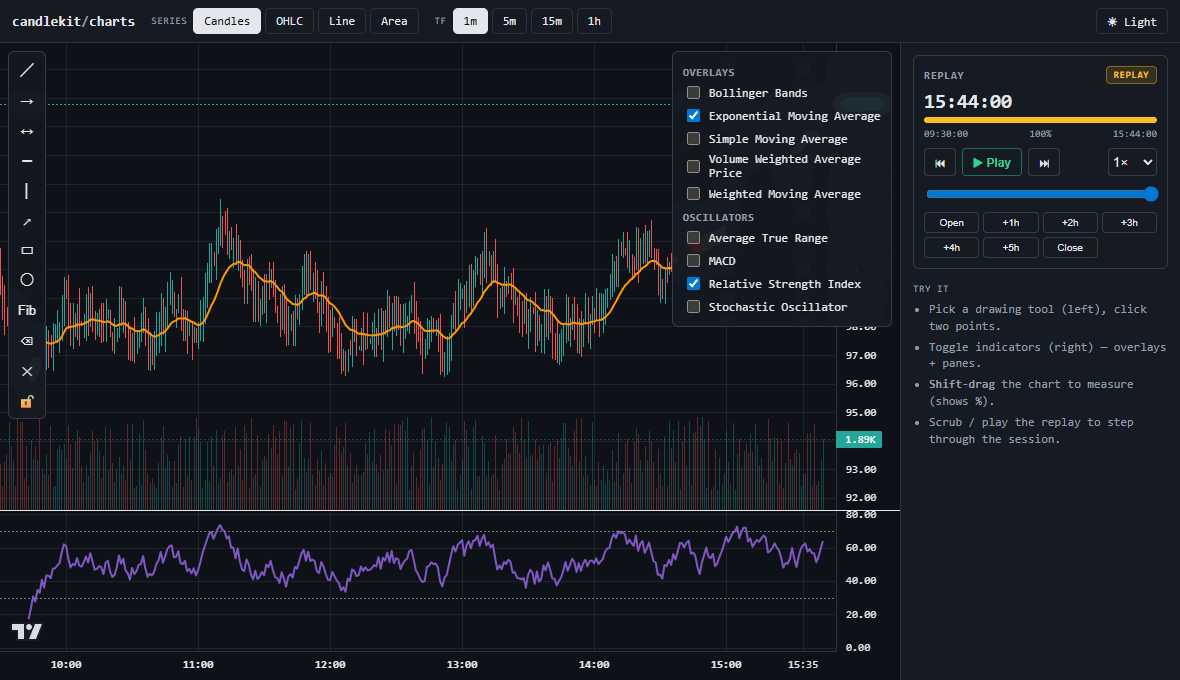Pick the vertical line tool
This screenshot has width=1180, height=680.
pos(27,191)
